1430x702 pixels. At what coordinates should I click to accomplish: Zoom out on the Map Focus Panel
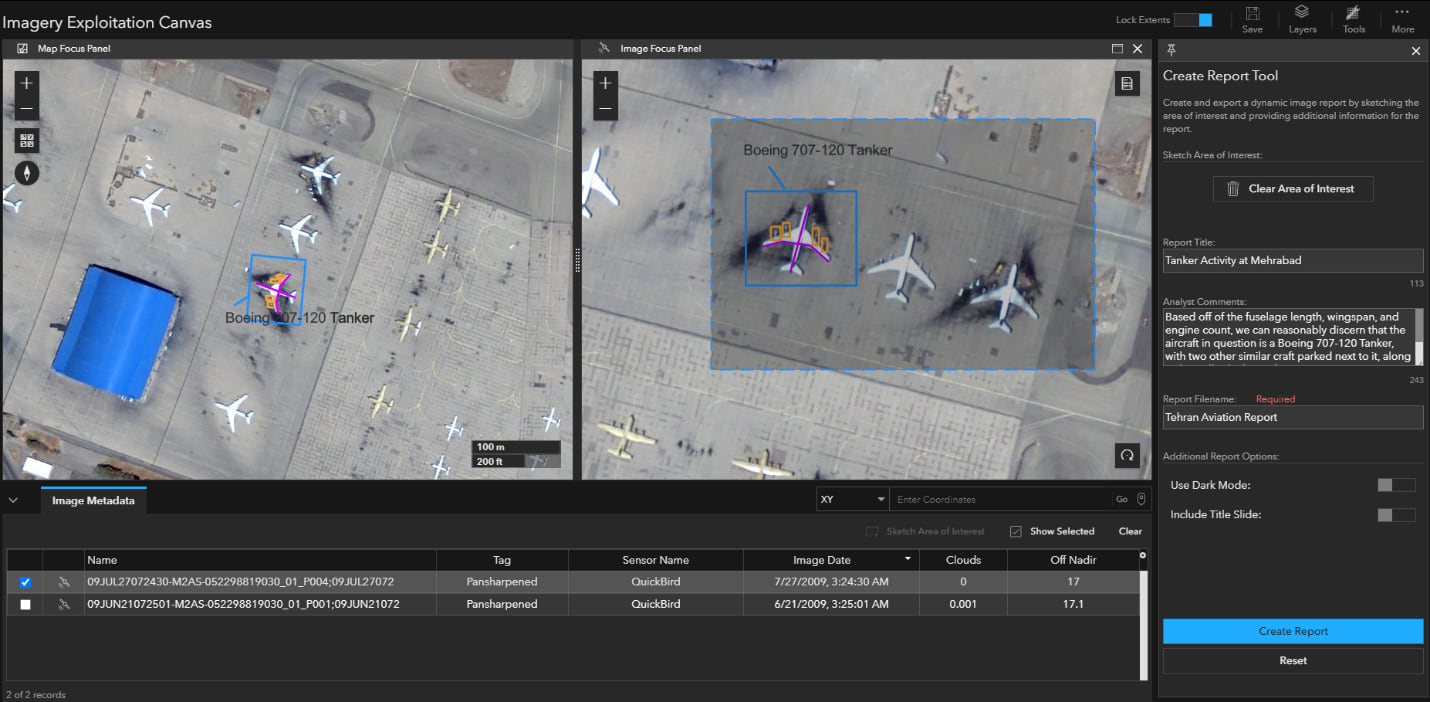27,108
